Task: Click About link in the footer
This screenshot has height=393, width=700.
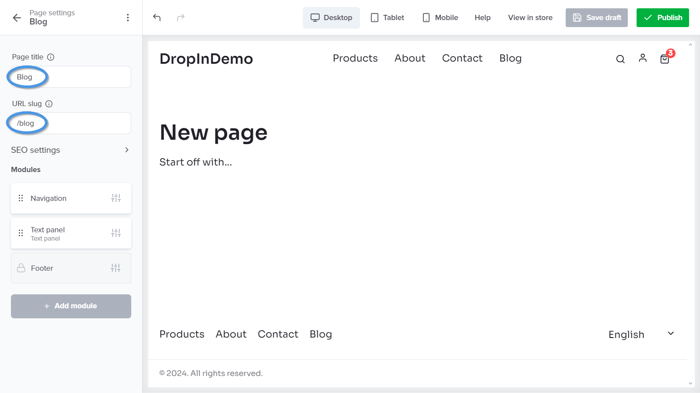Action: pyautogui.click(x=231, y=334)
